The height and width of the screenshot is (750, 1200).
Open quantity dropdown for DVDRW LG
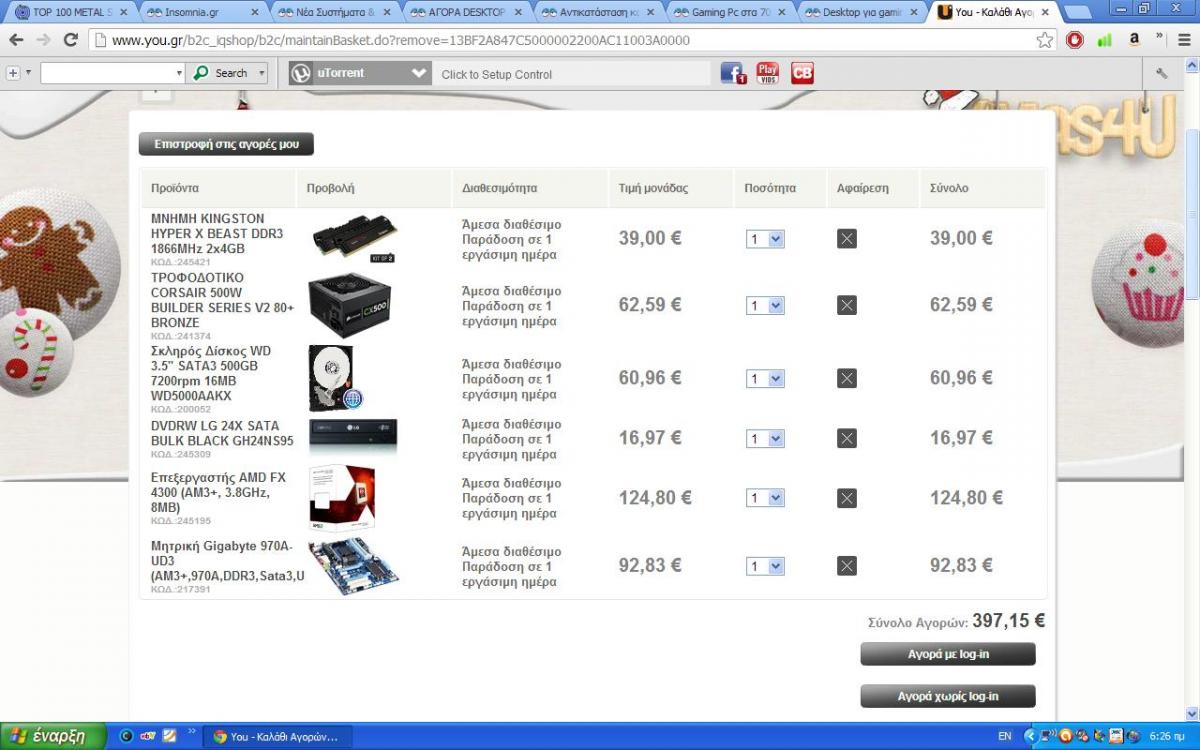click(765, 438)
